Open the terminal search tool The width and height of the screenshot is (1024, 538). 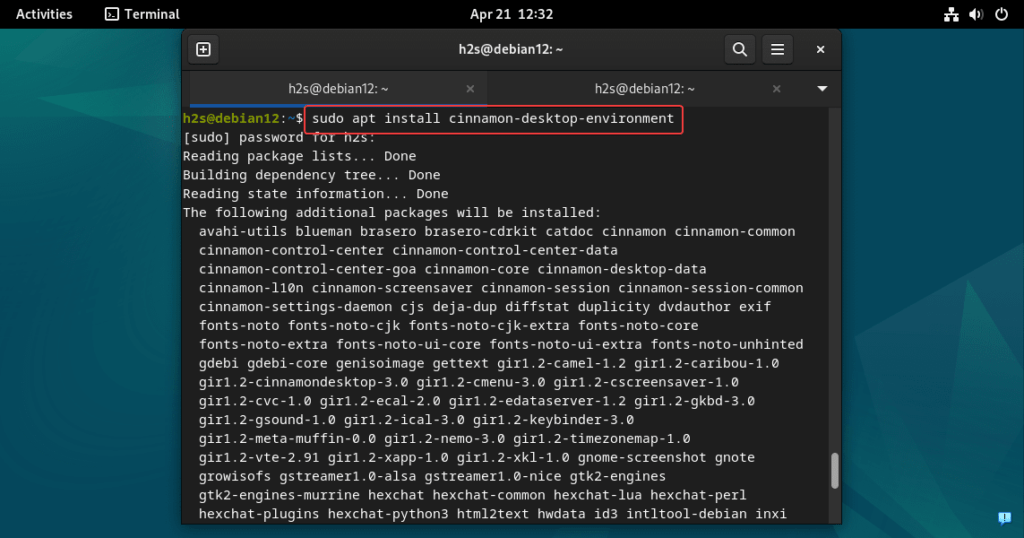pyautogui.click(x=739, y=50)
